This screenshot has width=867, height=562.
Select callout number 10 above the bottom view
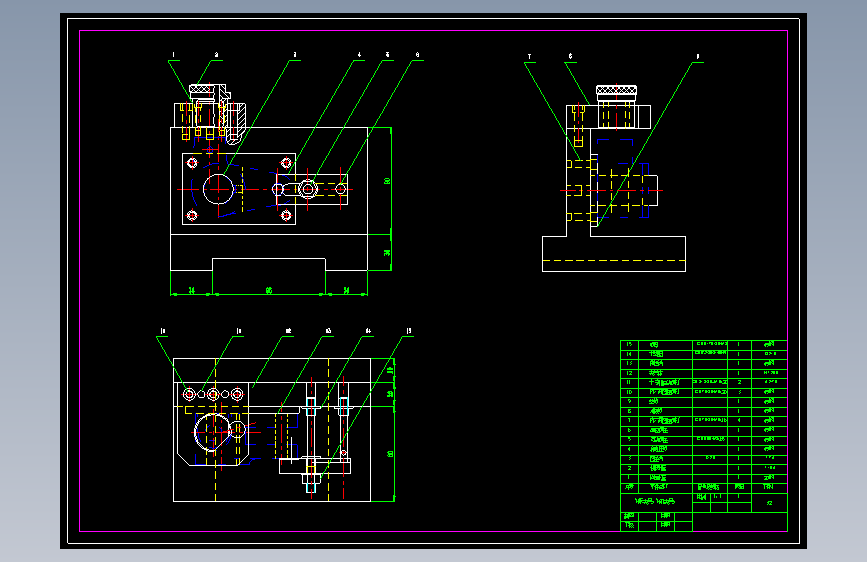click(163, 331)
